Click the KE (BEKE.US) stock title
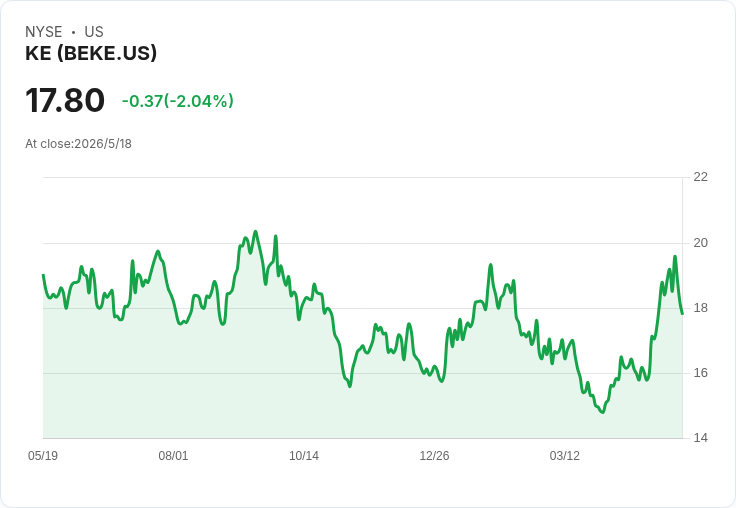The image size is (736, 508). point(91,53)
